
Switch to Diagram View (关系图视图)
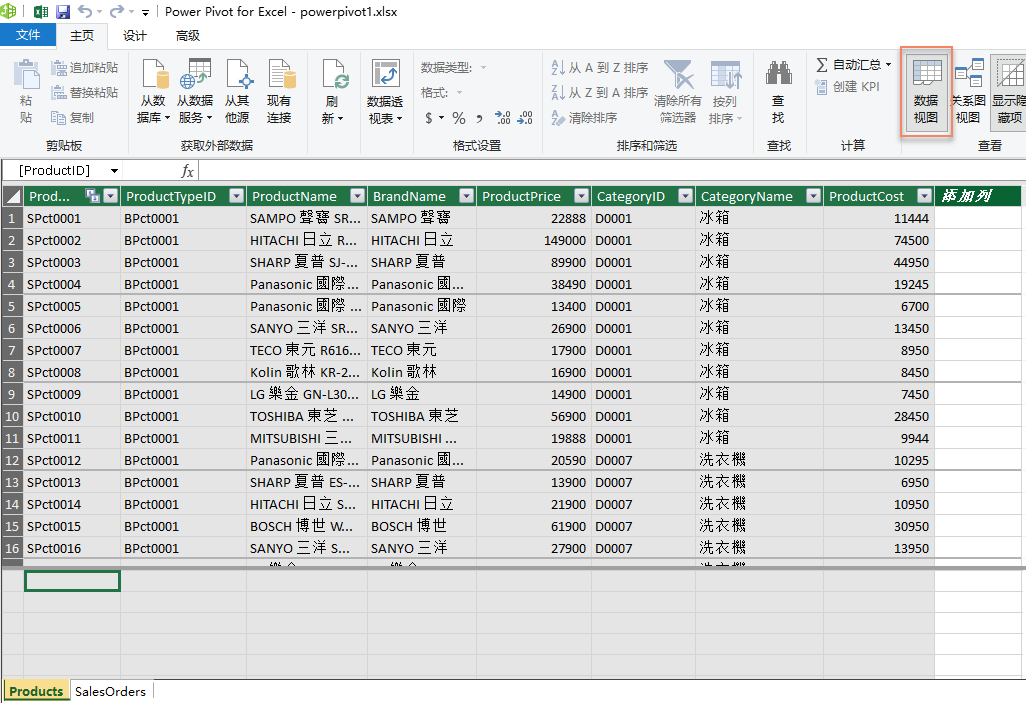[968, 92]
